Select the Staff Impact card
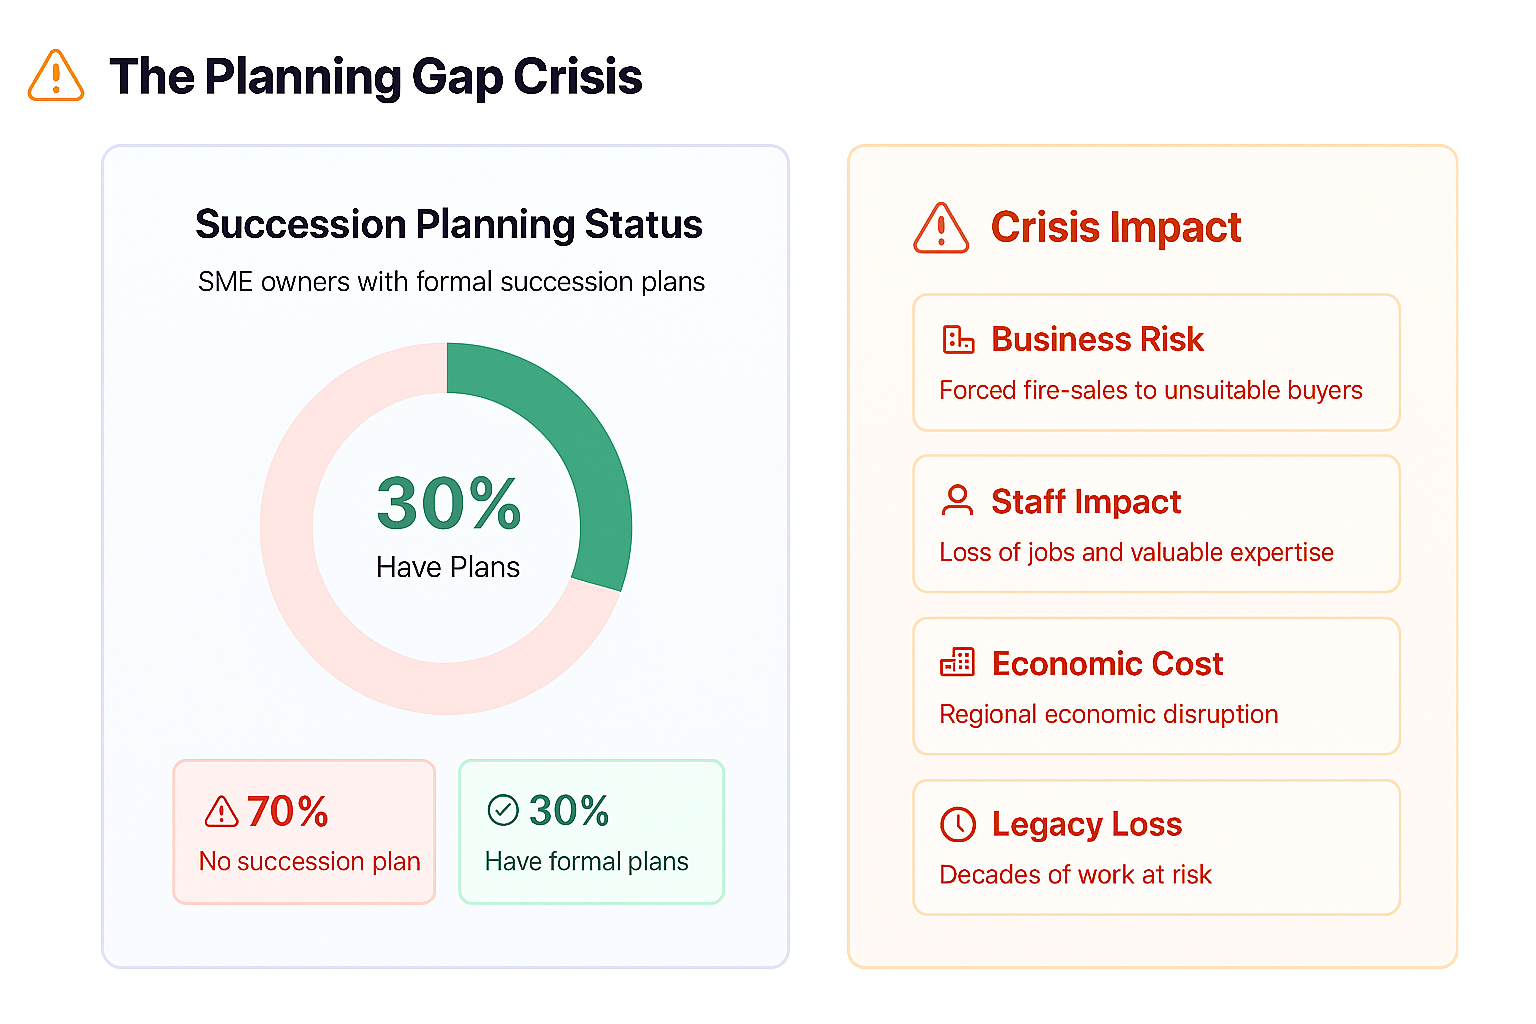The height and width of the screenshot is (1024, 1536). 1156,524
